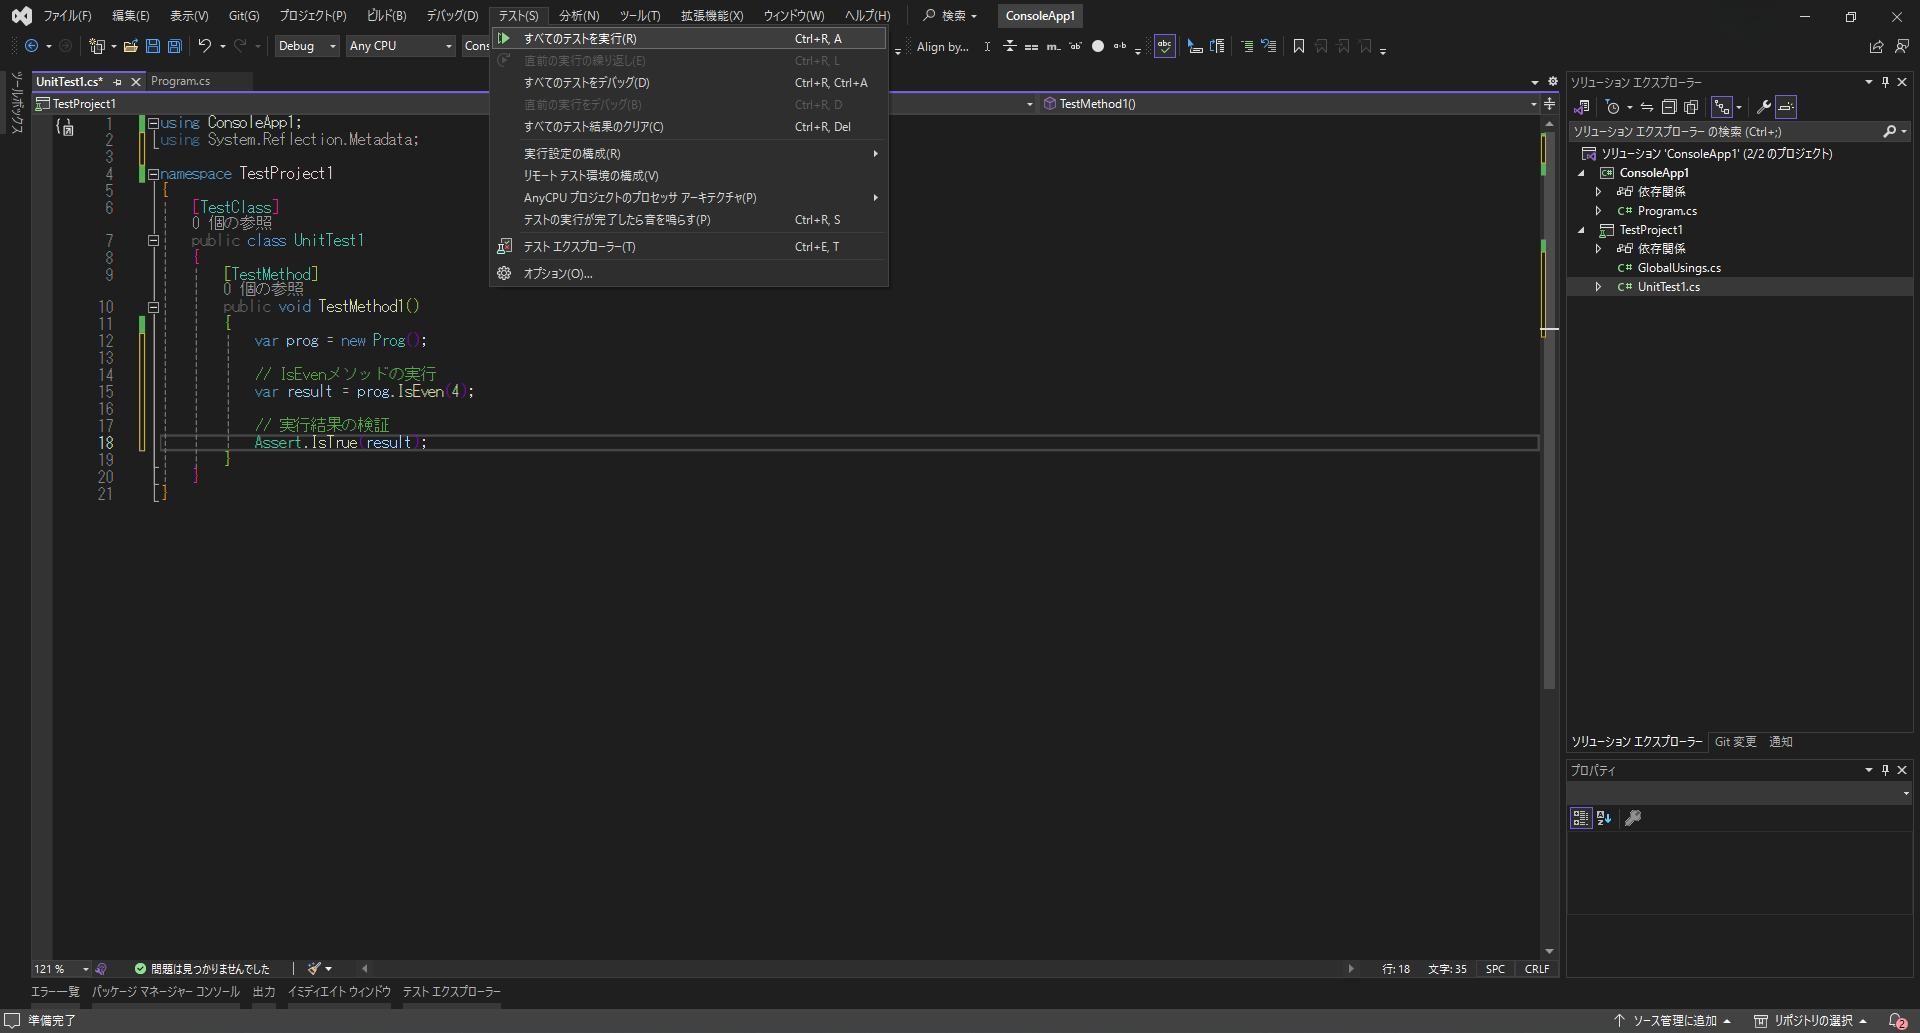1920x1033 pixels.
Task: Collapse the ConsoleApp1 project node
Action: [x=1583, y=172]
